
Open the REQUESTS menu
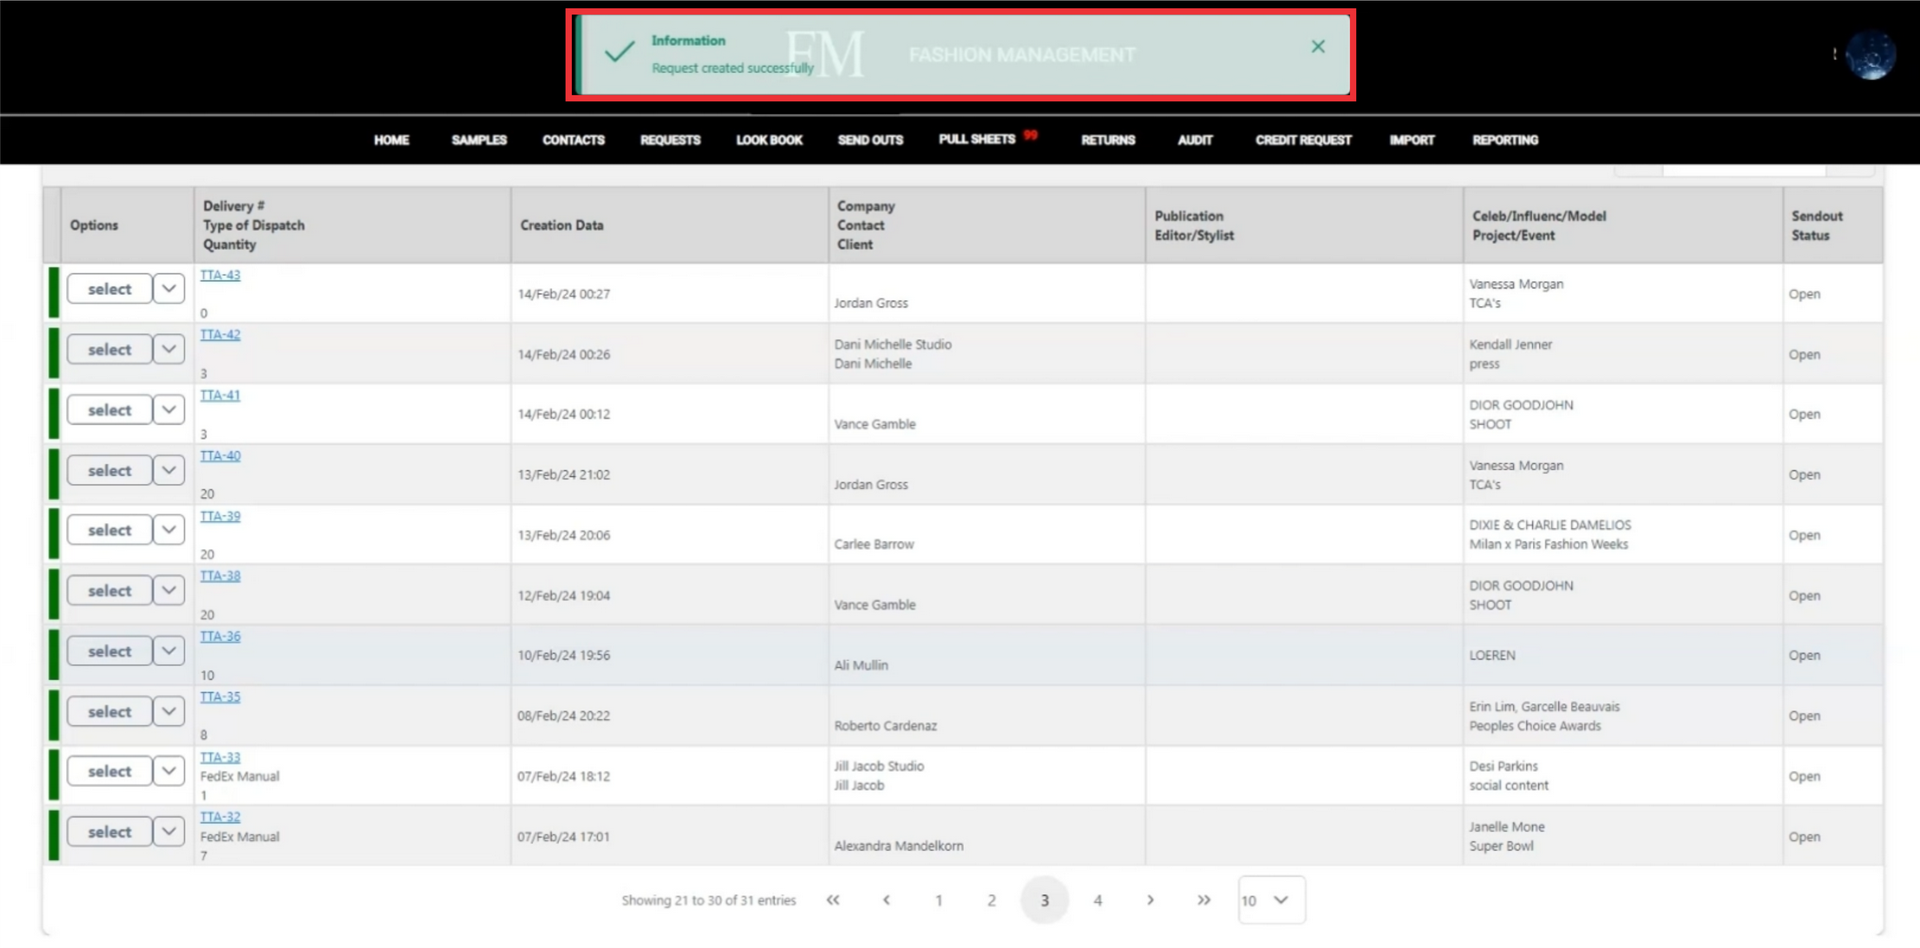click(670, 140)
